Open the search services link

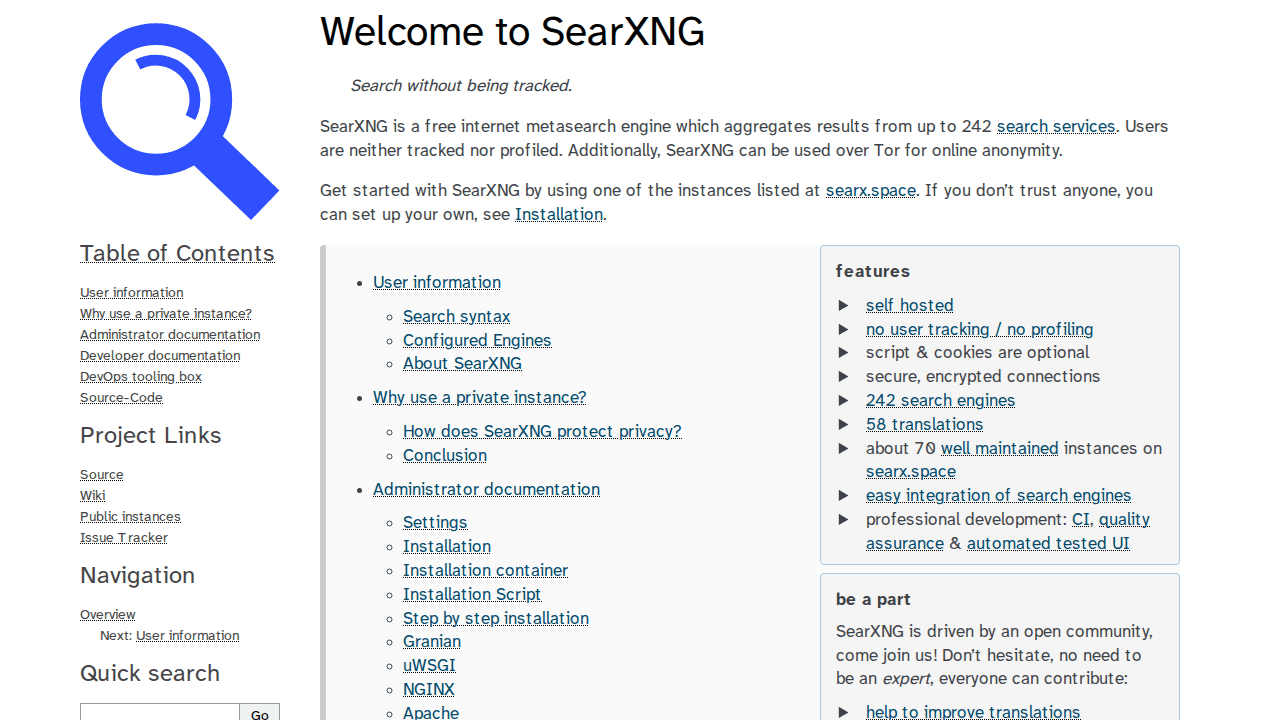[x=1055, y=126]
